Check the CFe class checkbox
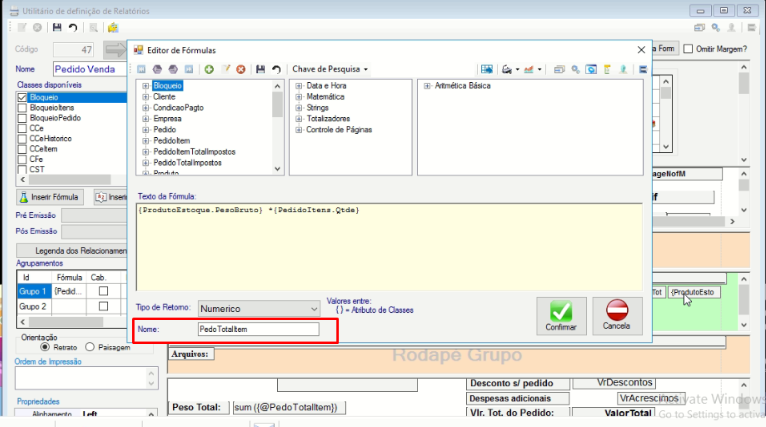766x427 pixels. click(x=22, y=159)
